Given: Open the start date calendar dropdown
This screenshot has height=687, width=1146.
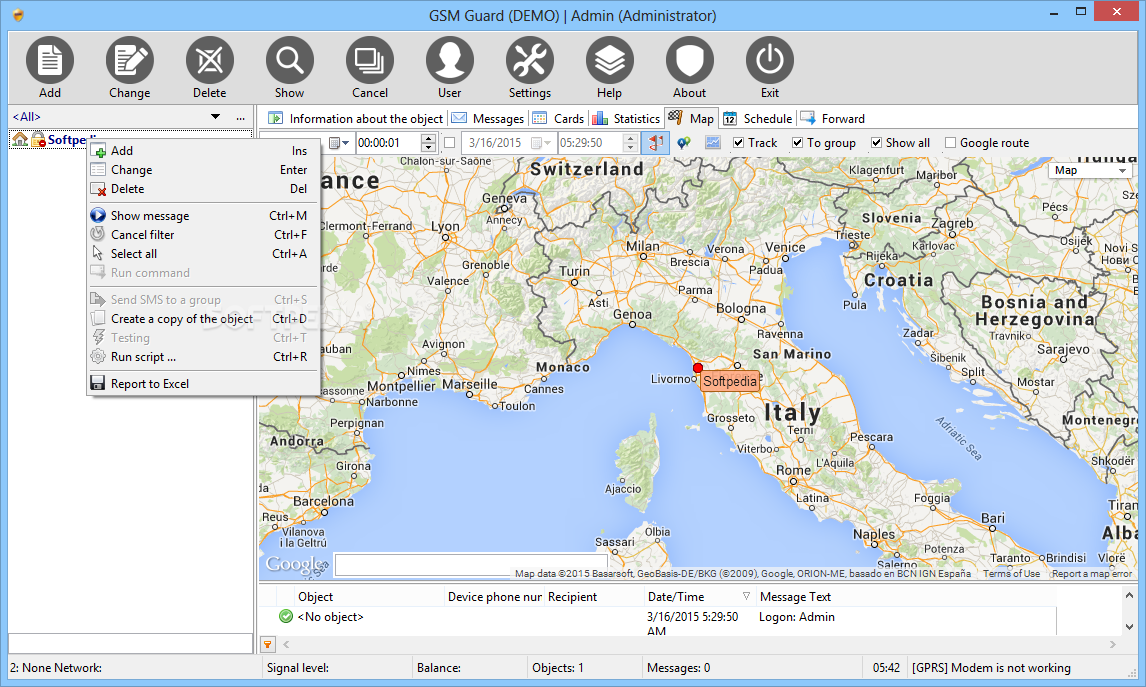Looking at the screenshot, I should point(340,143).
